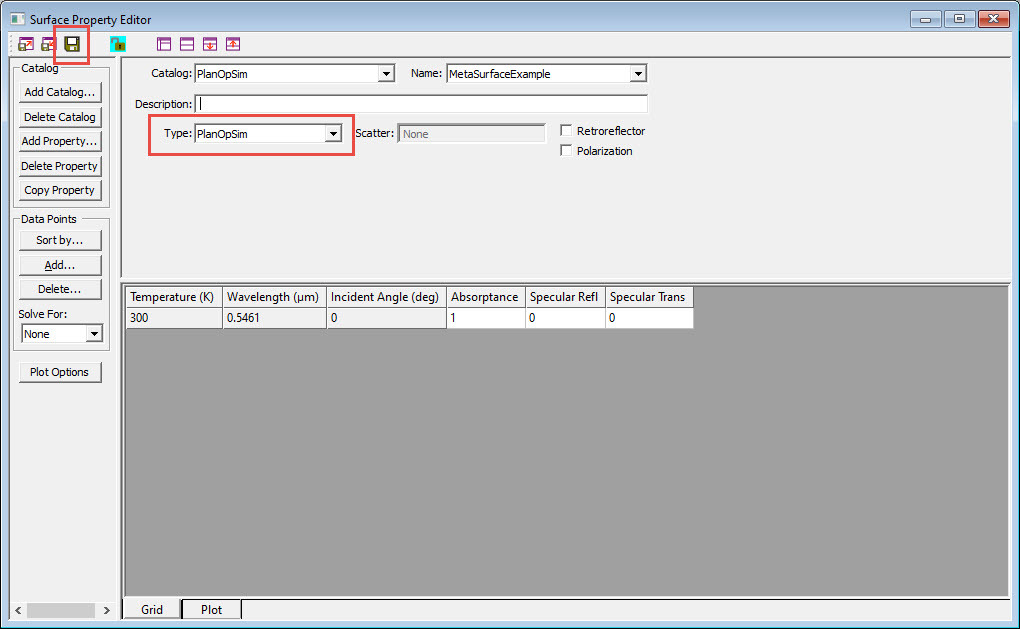The width and height of the screenshot is (1020, 629).
Task: Click the left panel horizontal scrollbar thumb
Action: click(60, 610)
